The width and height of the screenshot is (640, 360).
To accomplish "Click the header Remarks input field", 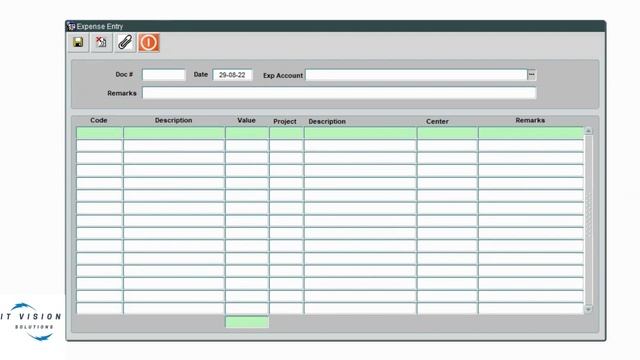I will click(339, 93).
